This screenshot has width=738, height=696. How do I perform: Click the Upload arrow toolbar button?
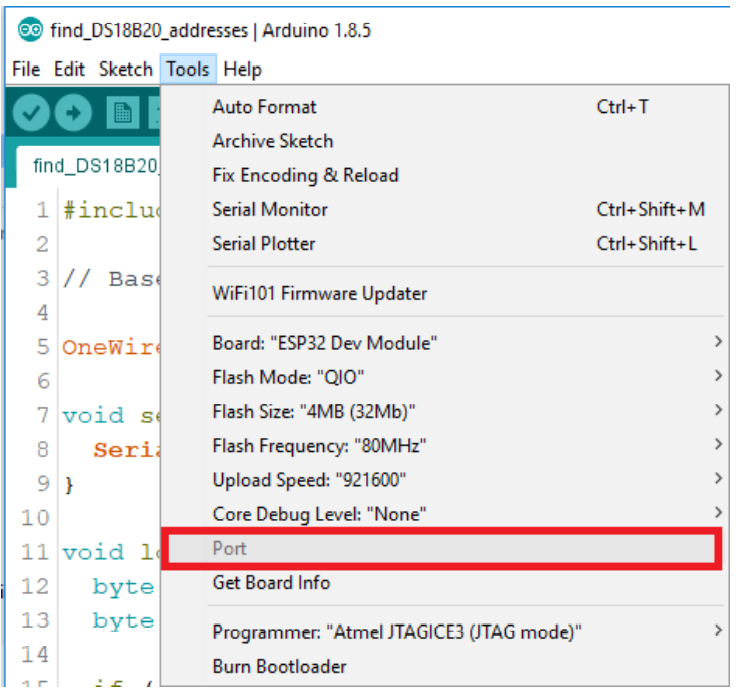click(x=73, y=113)
